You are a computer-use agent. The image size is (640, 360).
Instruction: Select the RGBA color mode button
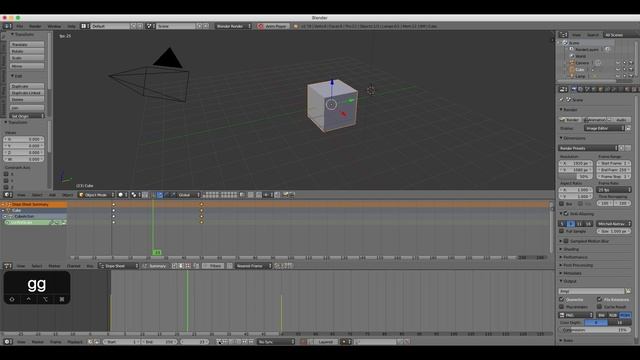click(625, 315)
